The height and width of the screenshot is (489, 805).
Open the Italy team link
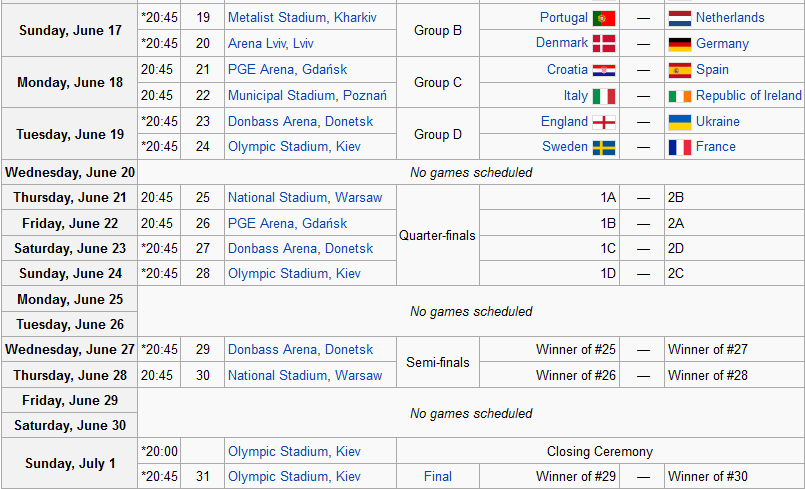point(576,96)
